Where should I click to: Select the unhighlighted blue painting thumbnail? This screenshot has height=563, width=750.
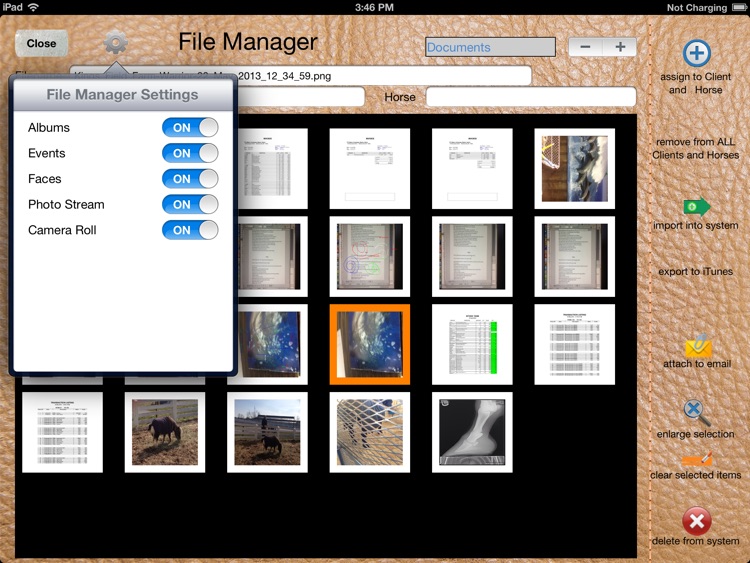coord(273,344)
